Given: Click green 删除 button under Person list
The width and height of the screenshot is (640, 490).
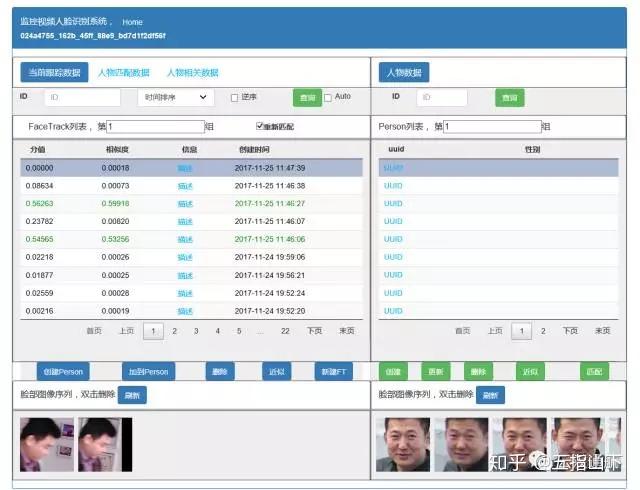Looking at the screenshot, I should [x=478, y=372].
